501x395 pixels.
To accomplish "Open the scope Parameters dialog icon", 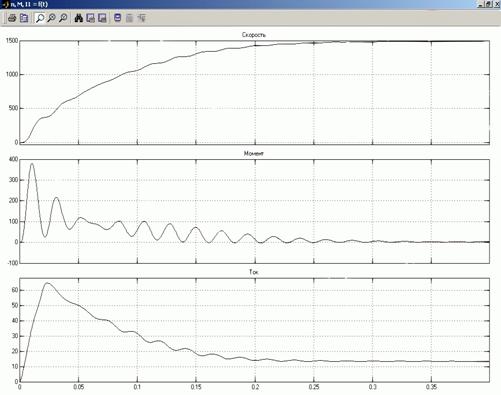I will 24,18.
